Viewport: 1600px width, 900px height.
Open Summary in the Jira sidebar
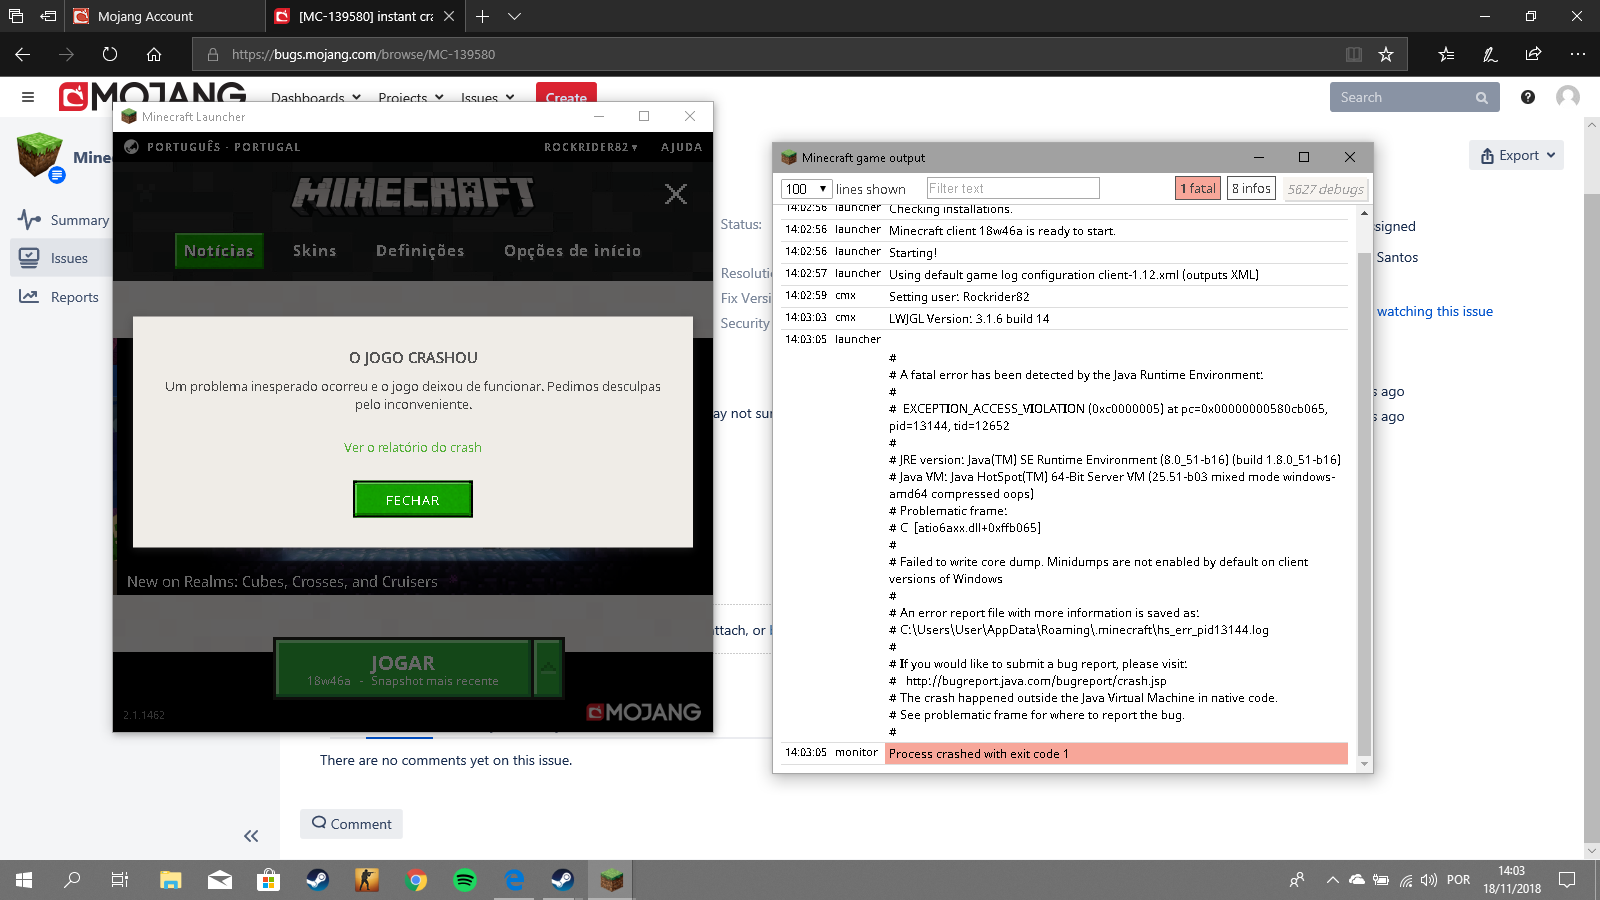pyautogui.click(x=64, y=220)
